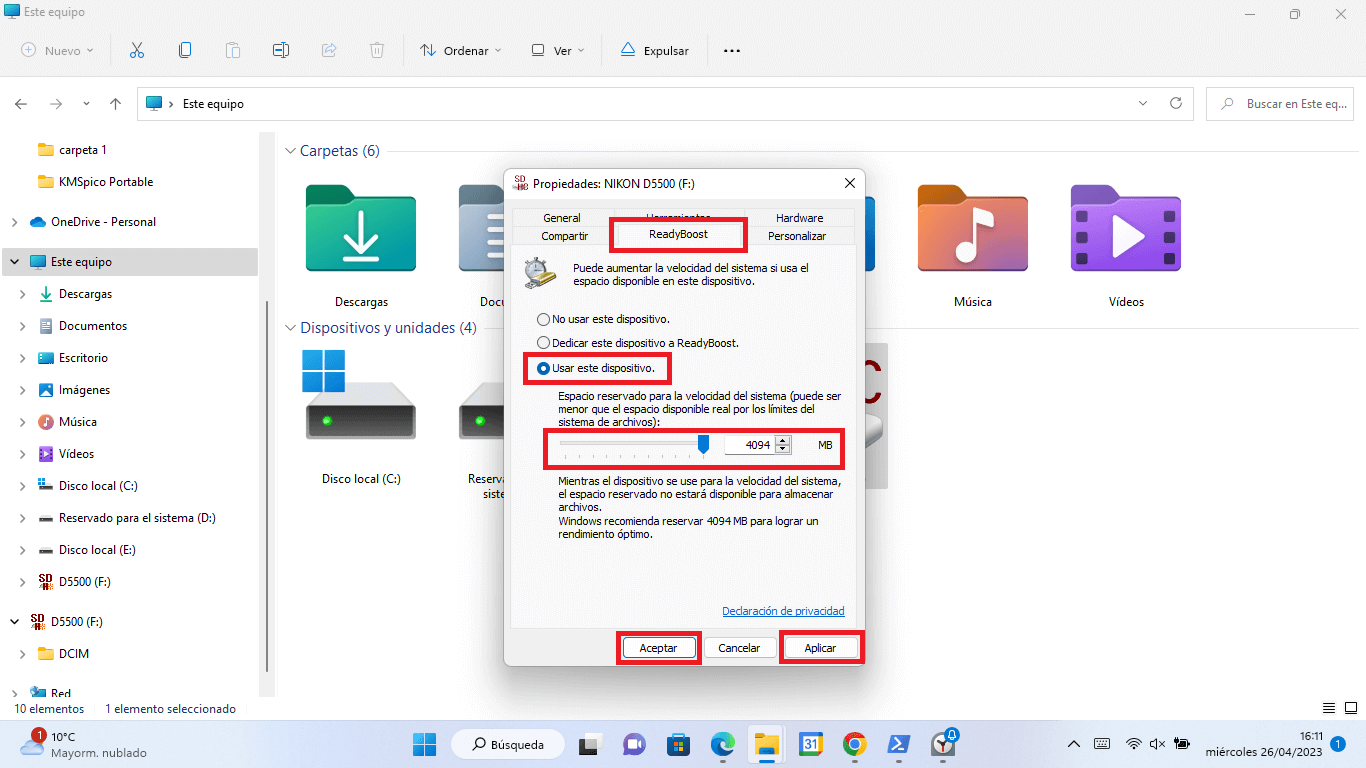This screenshot has height=768, width=1366.
Task: Open the Nuevo dropdown menu
Action: click(57, 50)
